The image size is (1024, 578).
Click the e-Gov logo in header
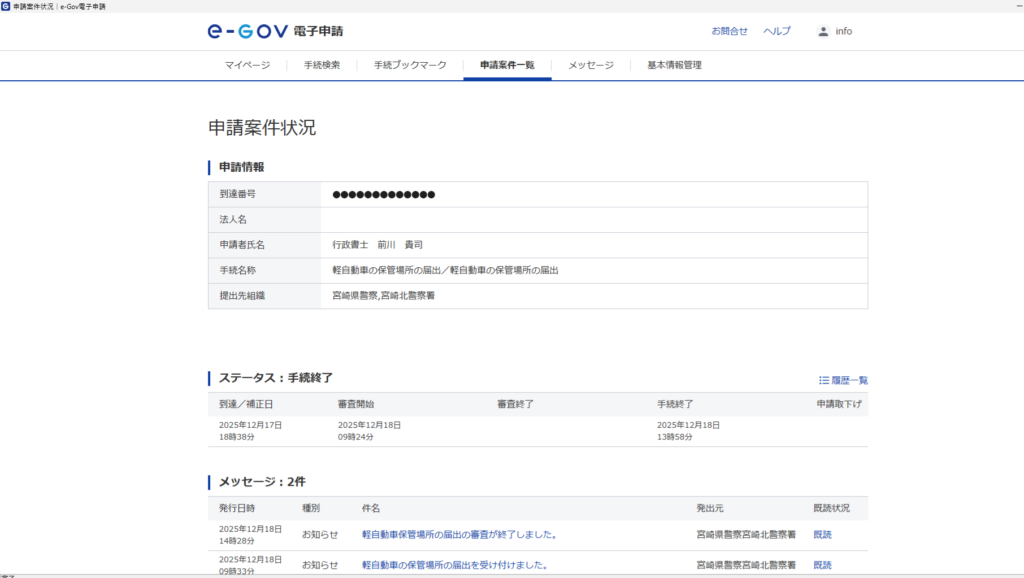click(247, 31)
